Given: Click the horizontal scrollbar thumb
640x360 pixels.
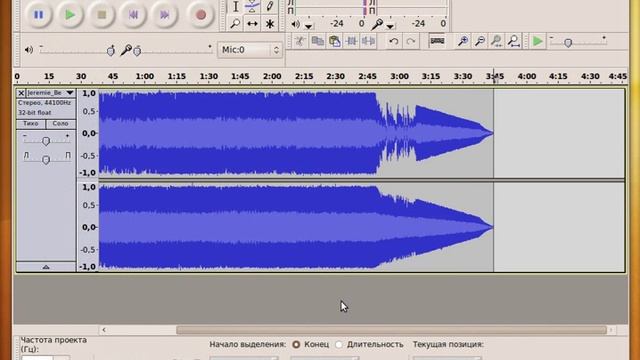Looking at the screenshot, I should point(391,330).
